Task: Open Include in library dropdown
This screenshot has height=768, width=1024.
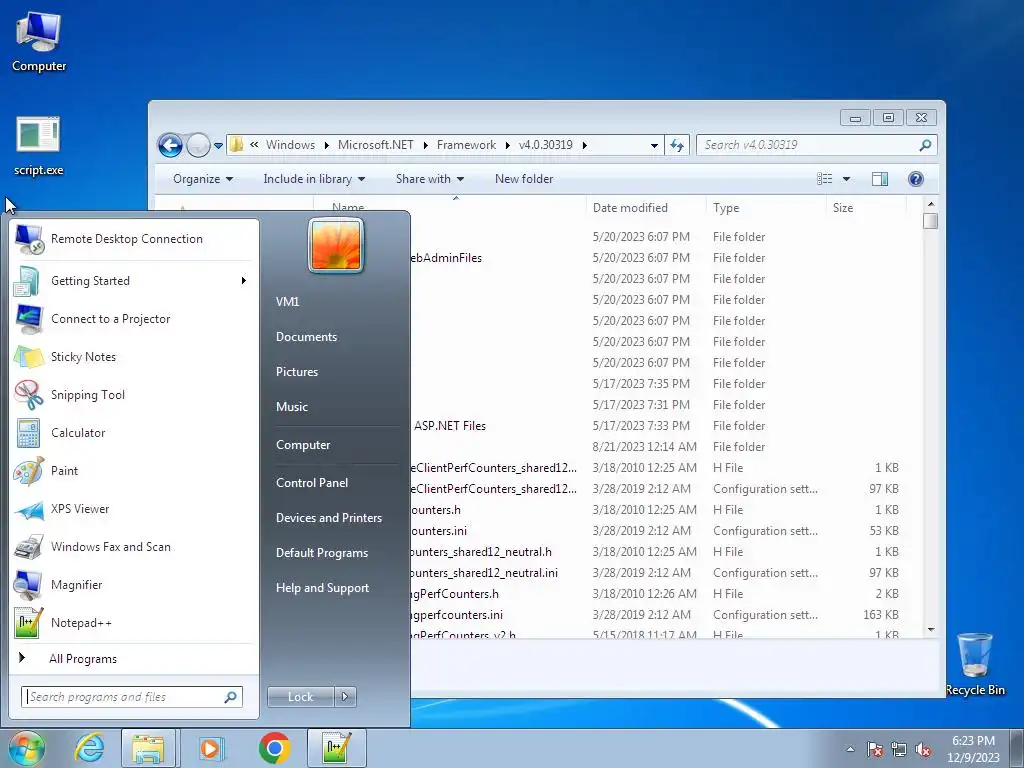Action: [x=314, y=179]
